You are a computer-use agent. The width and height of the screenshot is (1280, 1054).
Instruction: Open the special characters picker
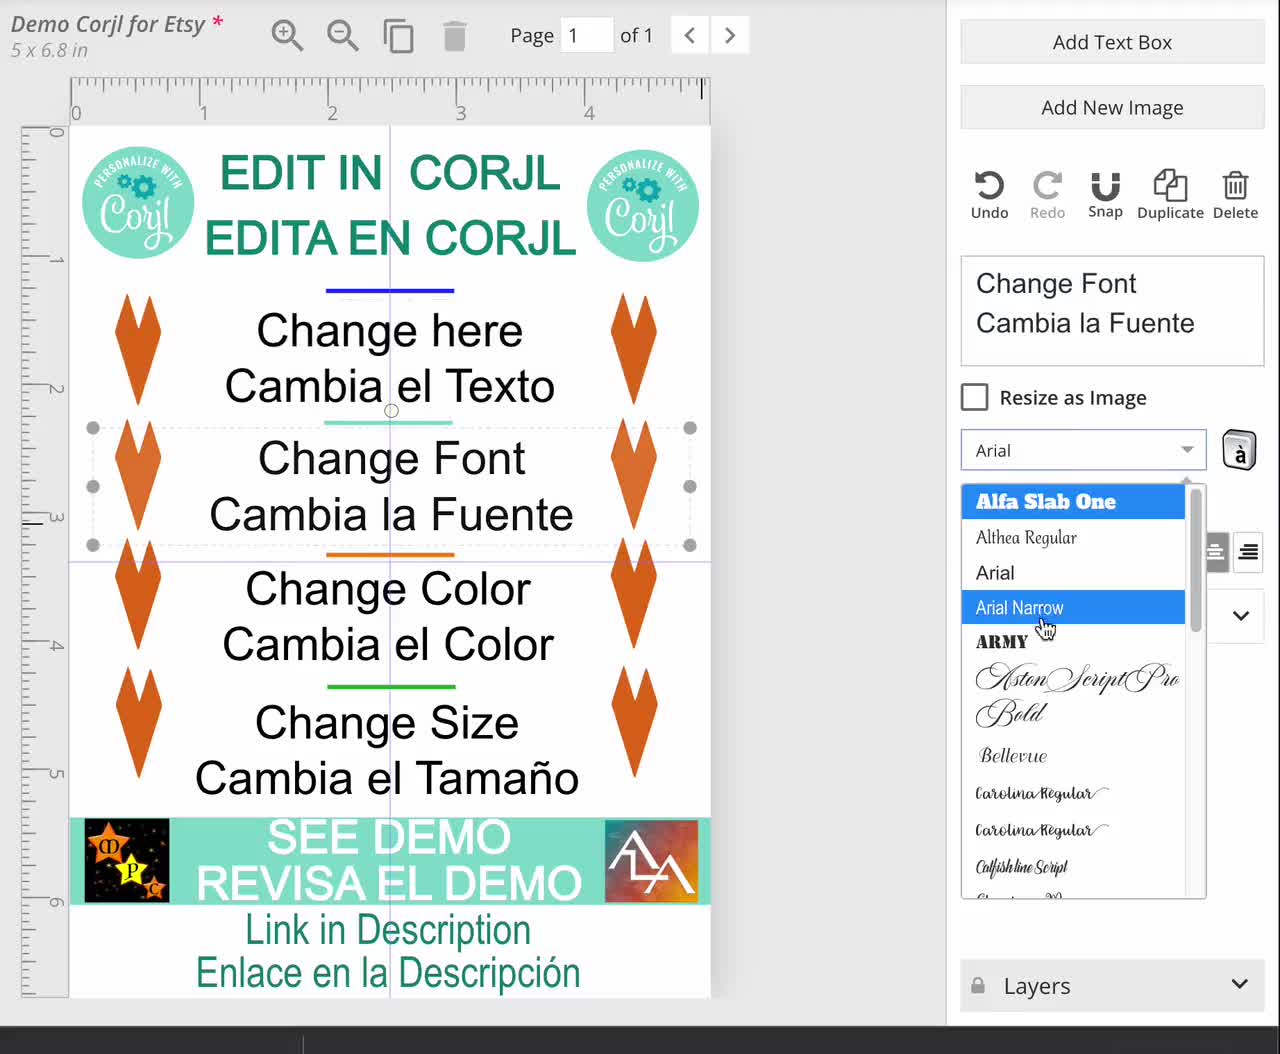(x=1239, y=450)
